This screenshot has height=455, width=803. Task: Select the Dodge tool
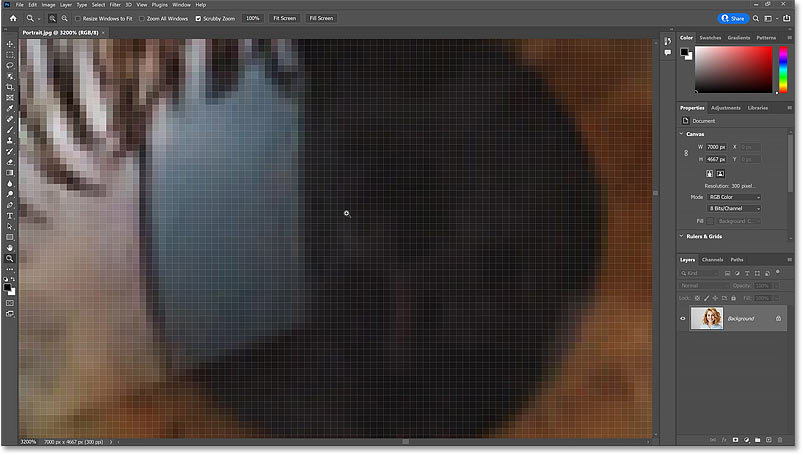10,194
